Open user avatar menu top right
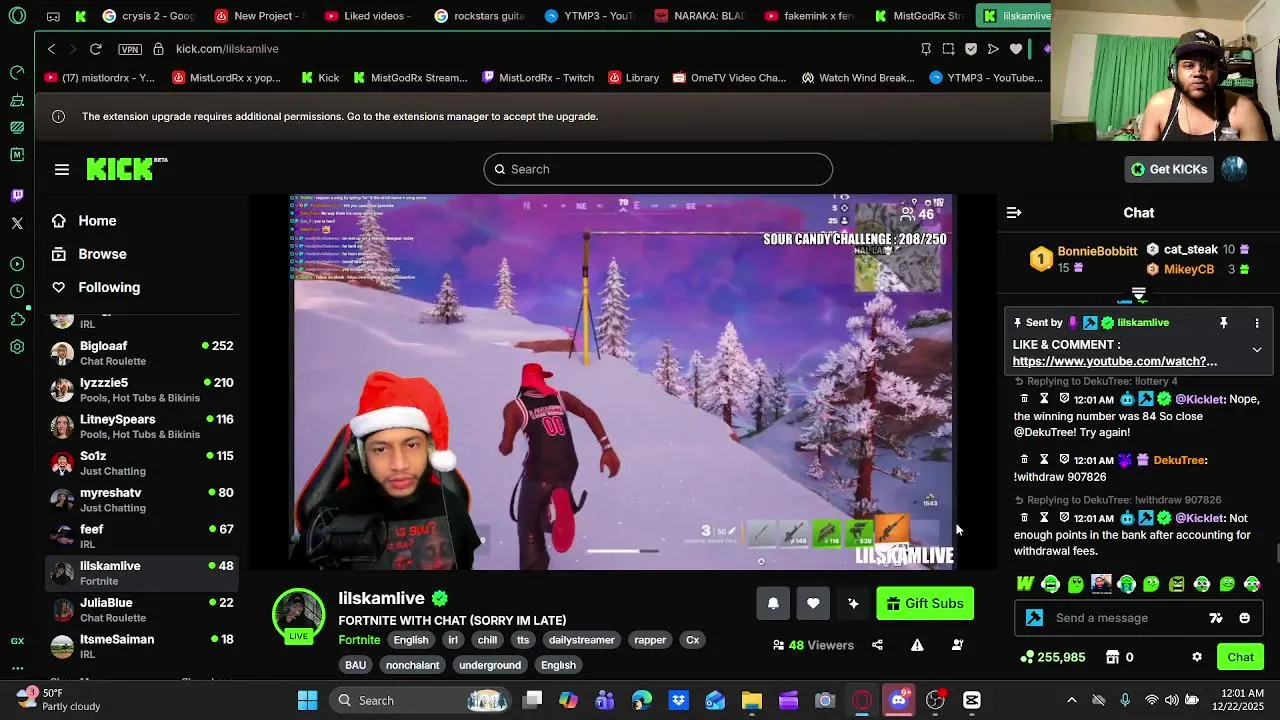 click(x=1234, y=169)
